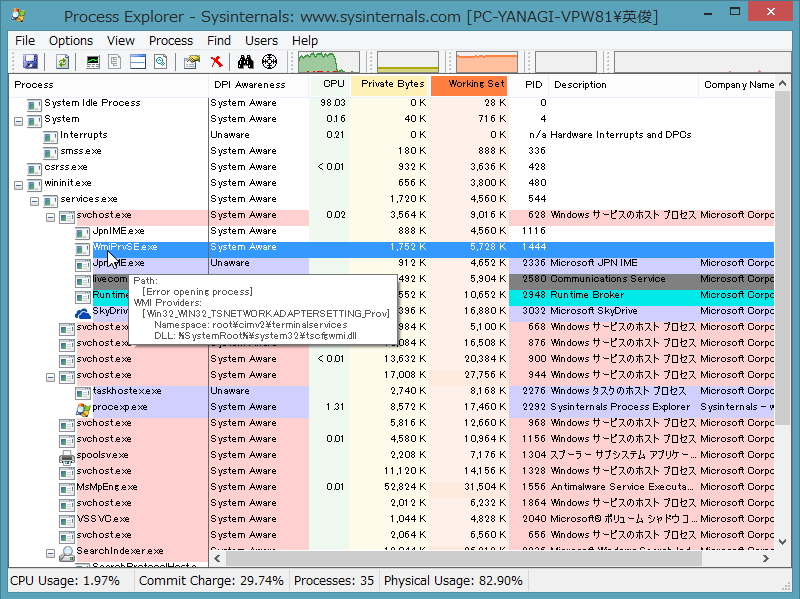The width and height of the screenshot is (800, 599).
Task: Click the vertical scrollbar down arrow
Action: coord(783,540)
